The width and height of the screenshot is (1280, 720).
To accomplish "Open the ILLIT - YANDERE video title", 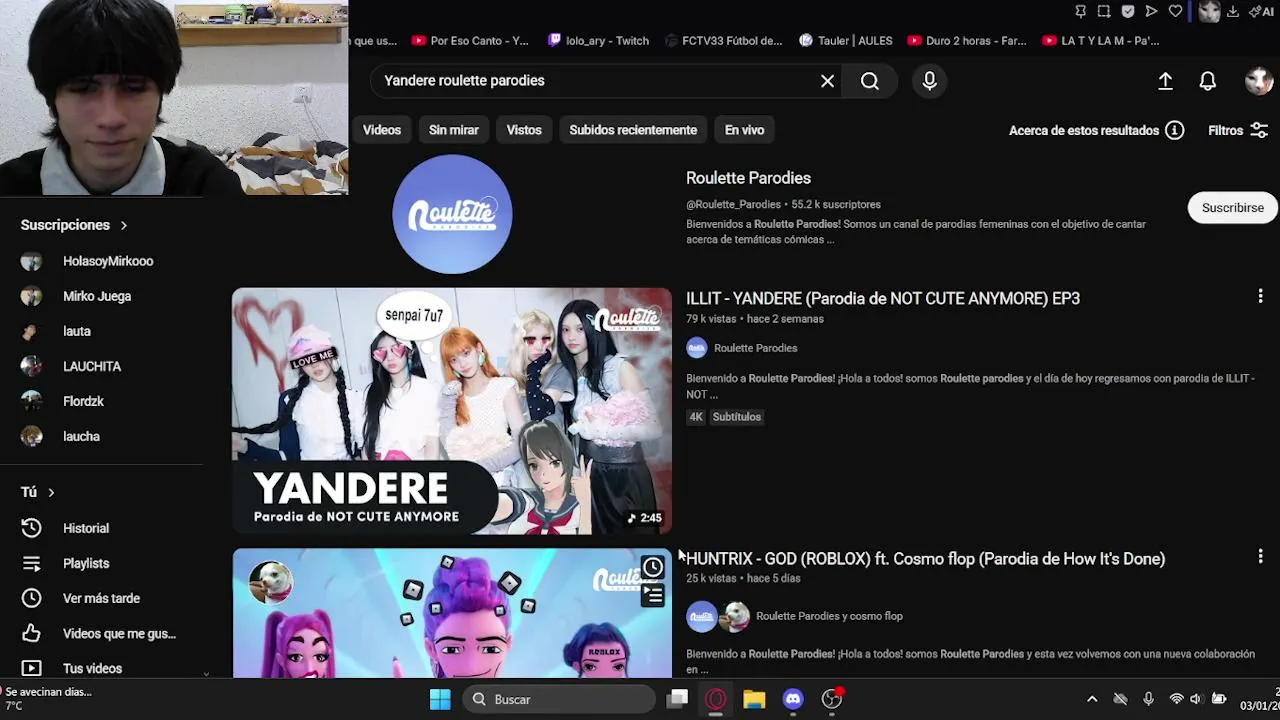I will coord(883,298).
